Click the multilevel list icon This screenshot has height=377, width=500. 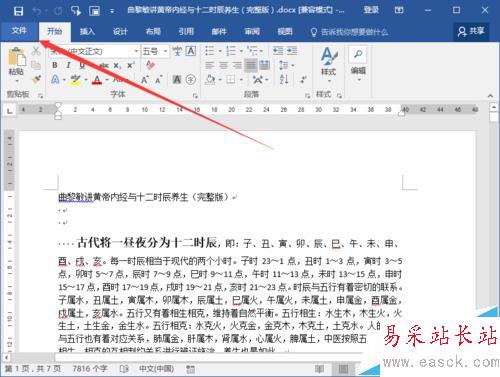252,51
